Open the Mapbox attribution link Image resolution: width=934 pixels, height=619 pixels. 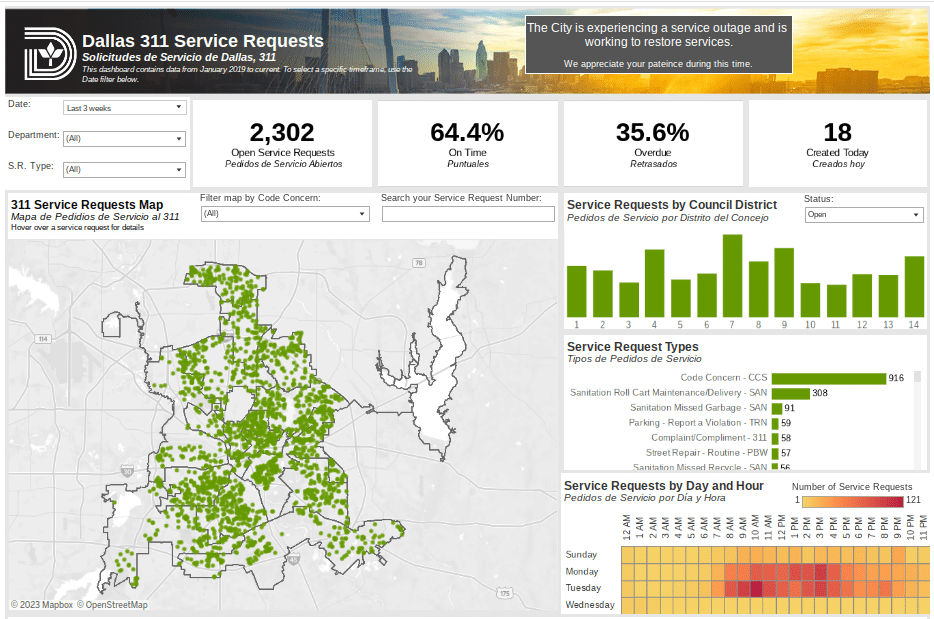point(41,605)
